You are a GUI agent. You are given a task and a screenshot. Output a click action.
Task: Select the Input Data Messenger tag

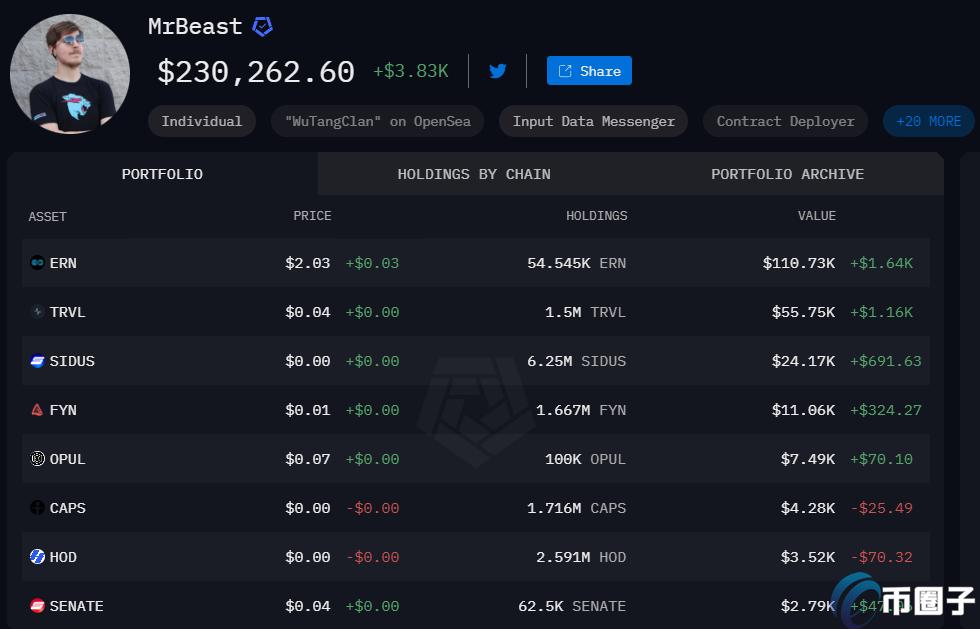point(593,121)
